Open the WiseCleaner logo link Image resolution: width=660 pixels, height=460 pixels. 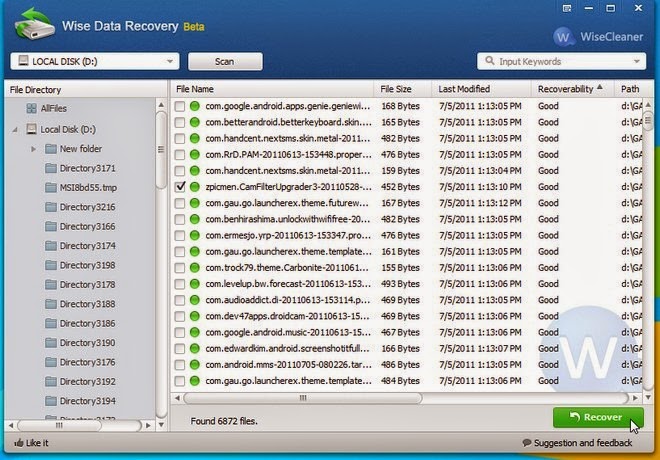point(598,37)
